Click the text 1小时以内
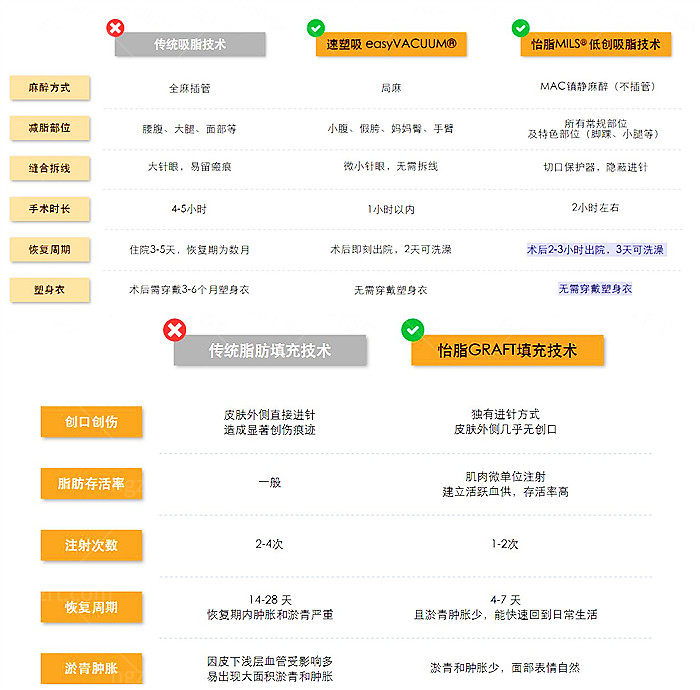Screen dimensions: 700x690 391,209
